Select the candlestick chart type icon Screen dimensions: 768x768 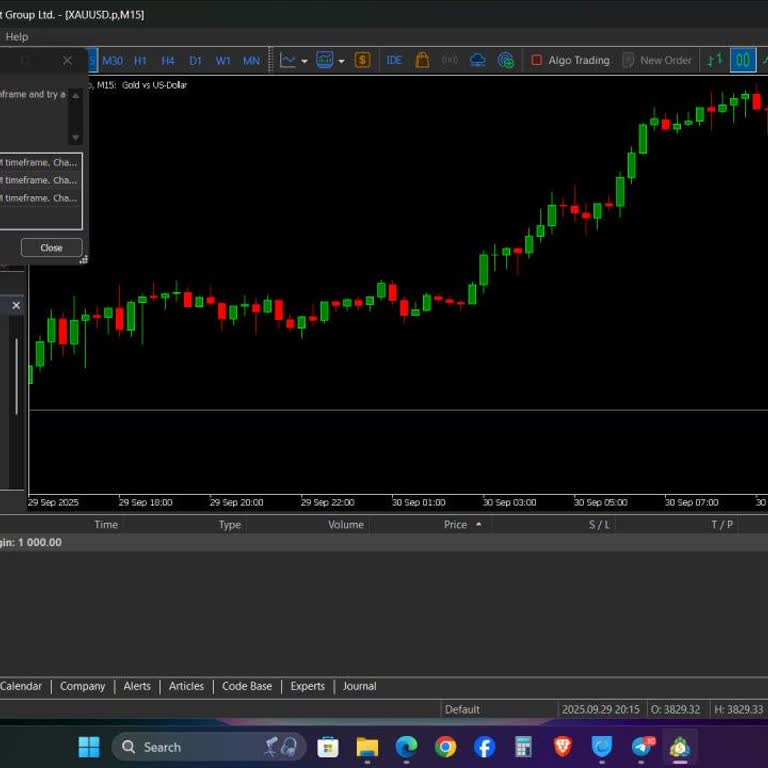coord(743,60)
